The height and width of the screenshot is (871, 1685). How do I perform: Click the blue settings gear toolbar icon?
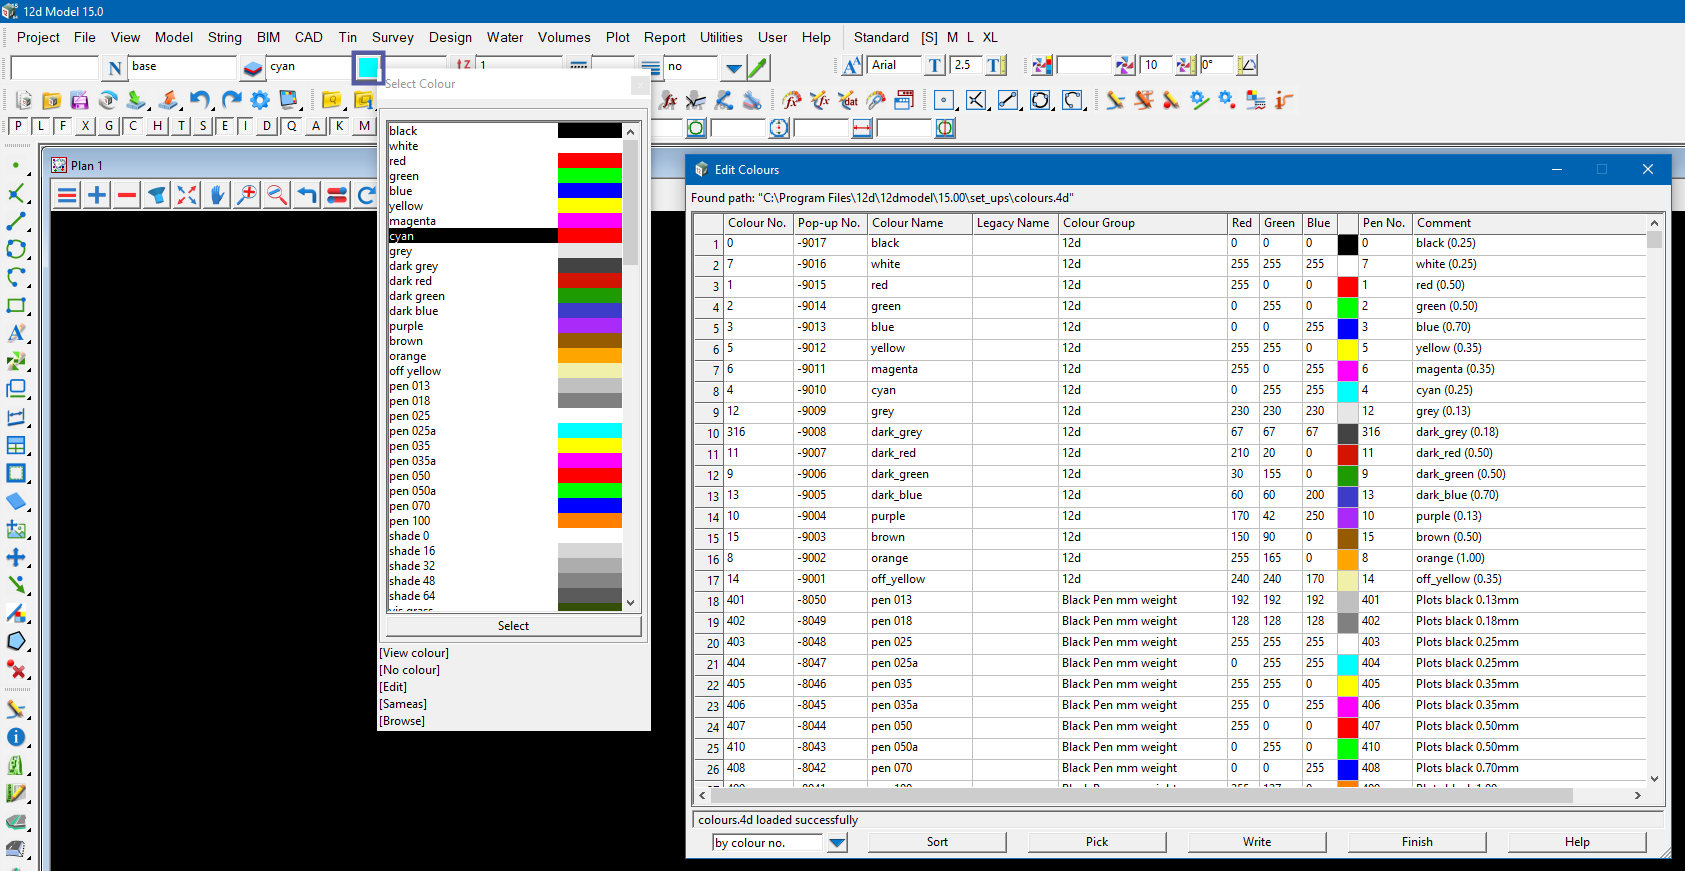[260, 100]
